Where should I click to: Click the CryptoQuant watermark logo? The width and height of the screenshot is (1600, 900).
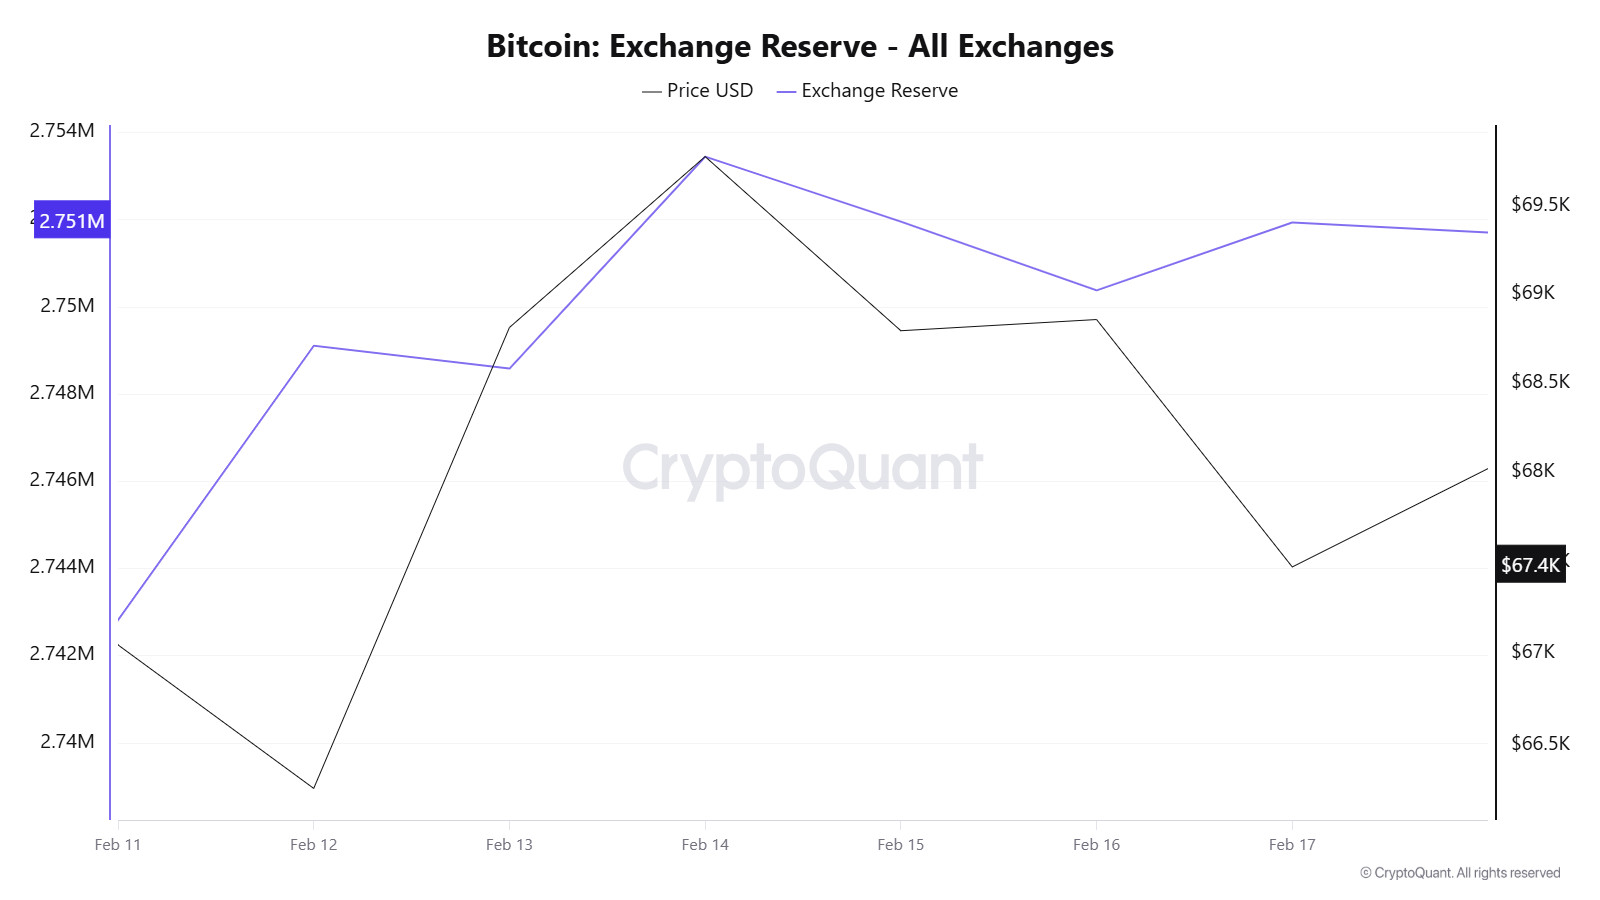pos(802,468)
